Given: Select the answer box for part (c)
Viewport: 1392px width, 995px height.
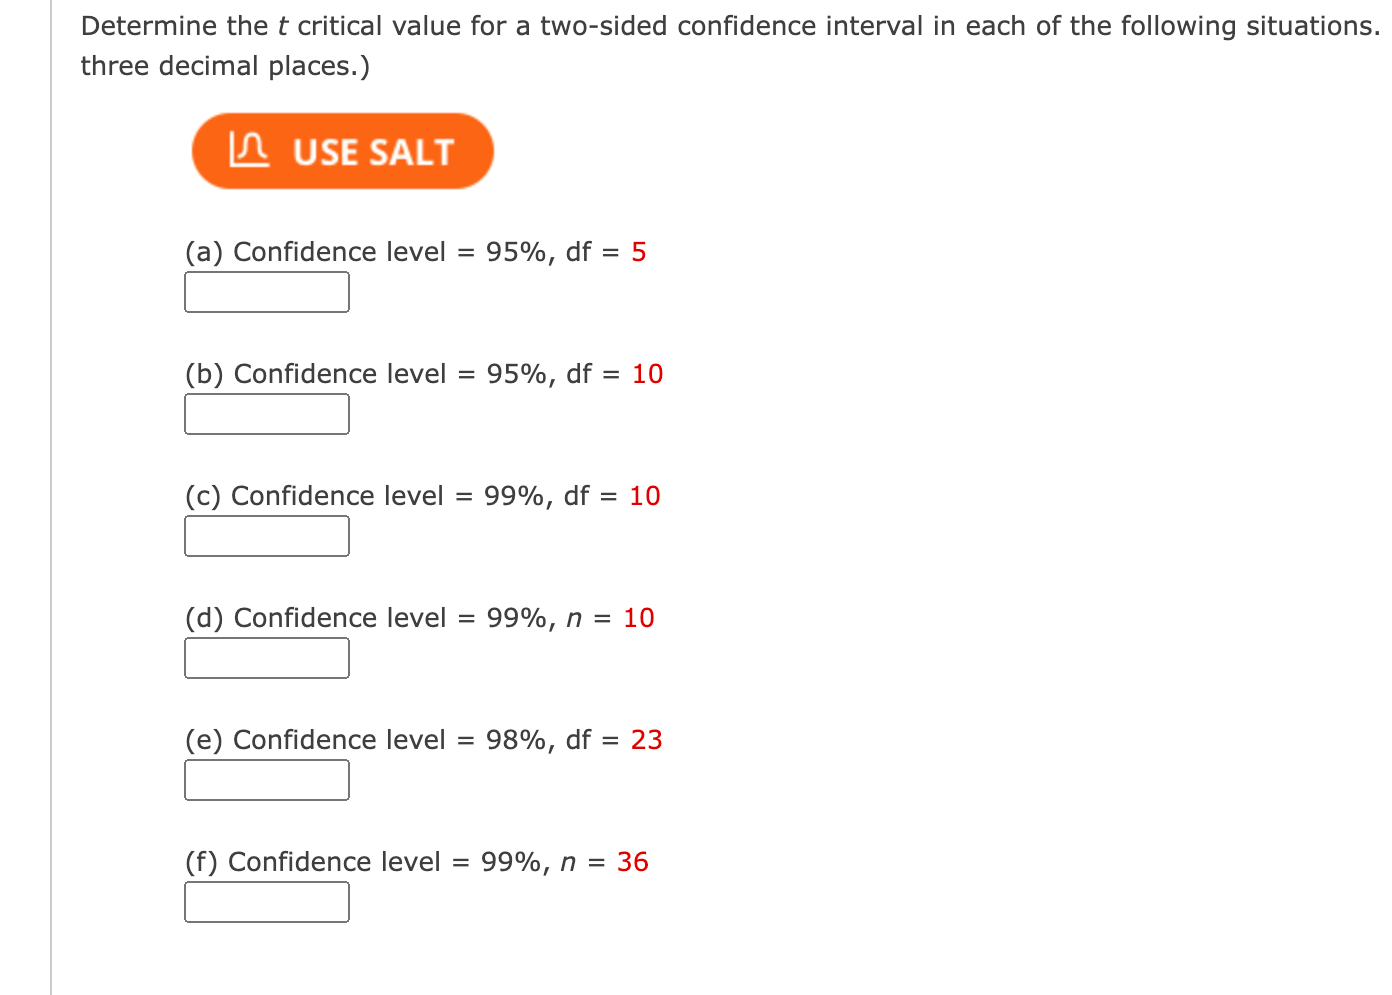Looking at the screenshot, I should click(266, 536).
